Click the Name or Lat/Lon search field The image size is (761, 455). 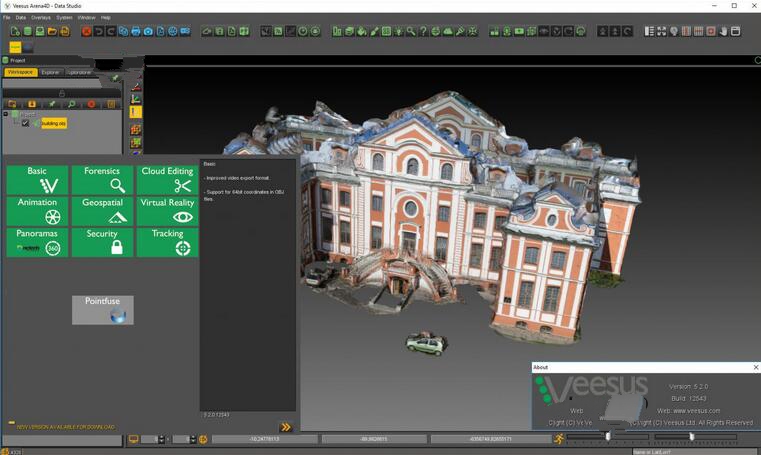(696, 452)
